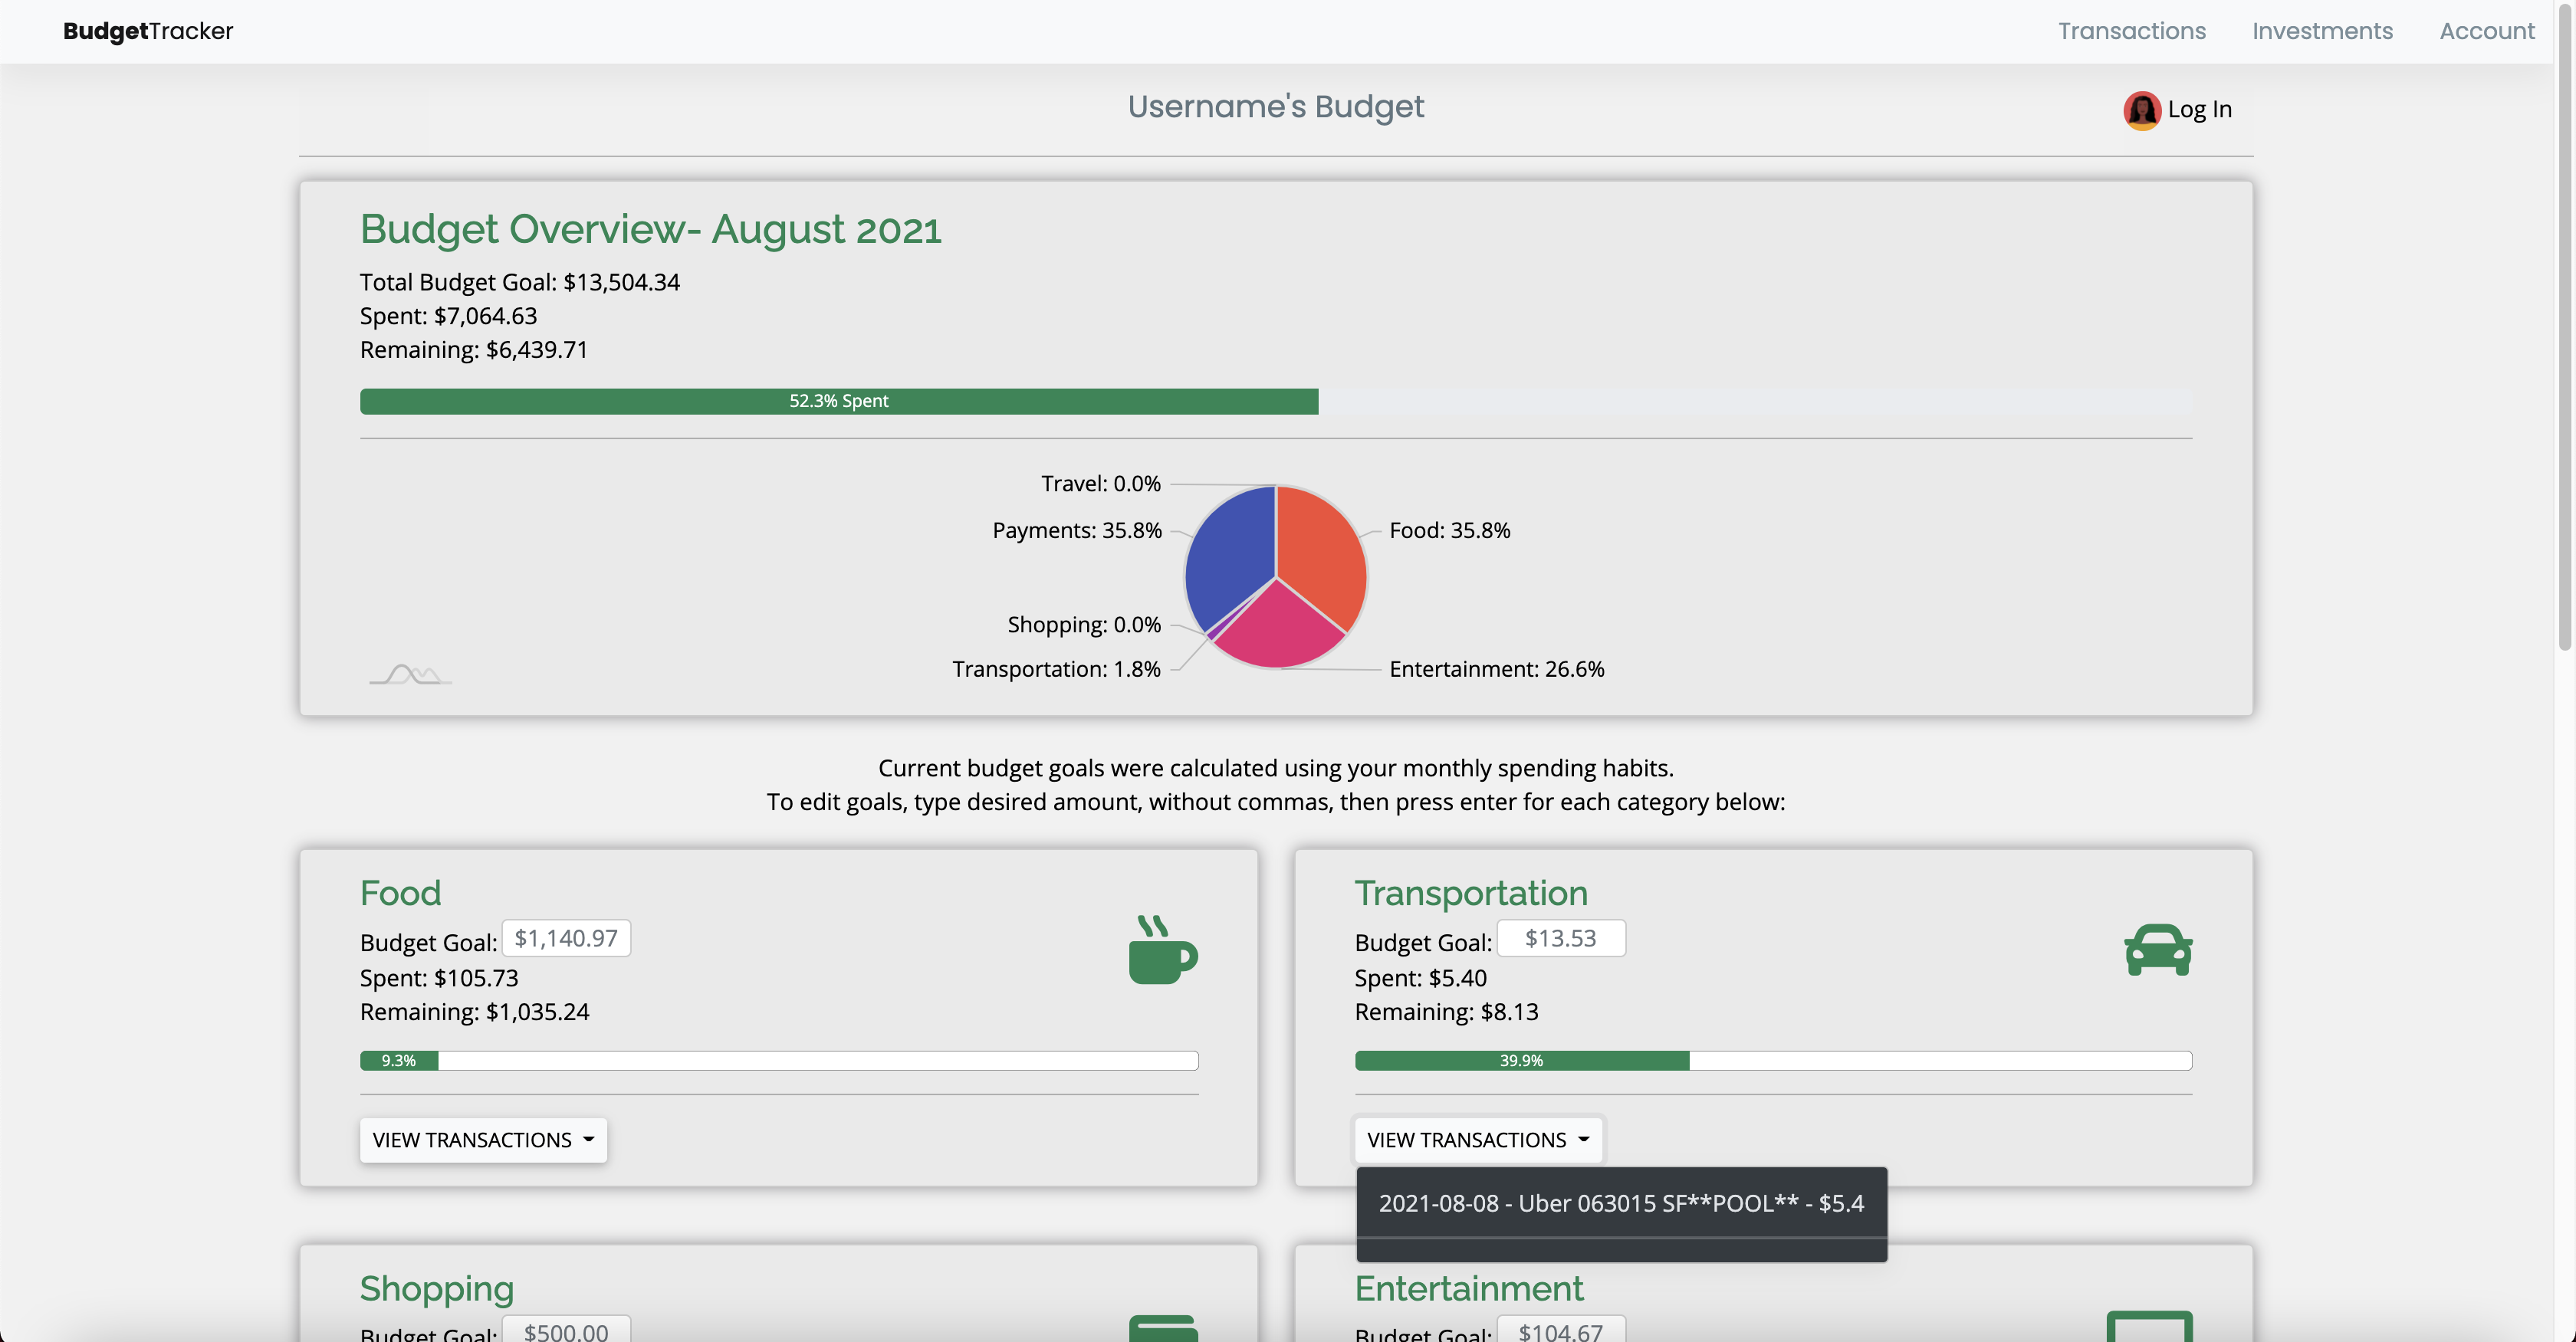Open the Account menu
This screenshot has height=1342, width=2576.
click(x=2488, y=31)
